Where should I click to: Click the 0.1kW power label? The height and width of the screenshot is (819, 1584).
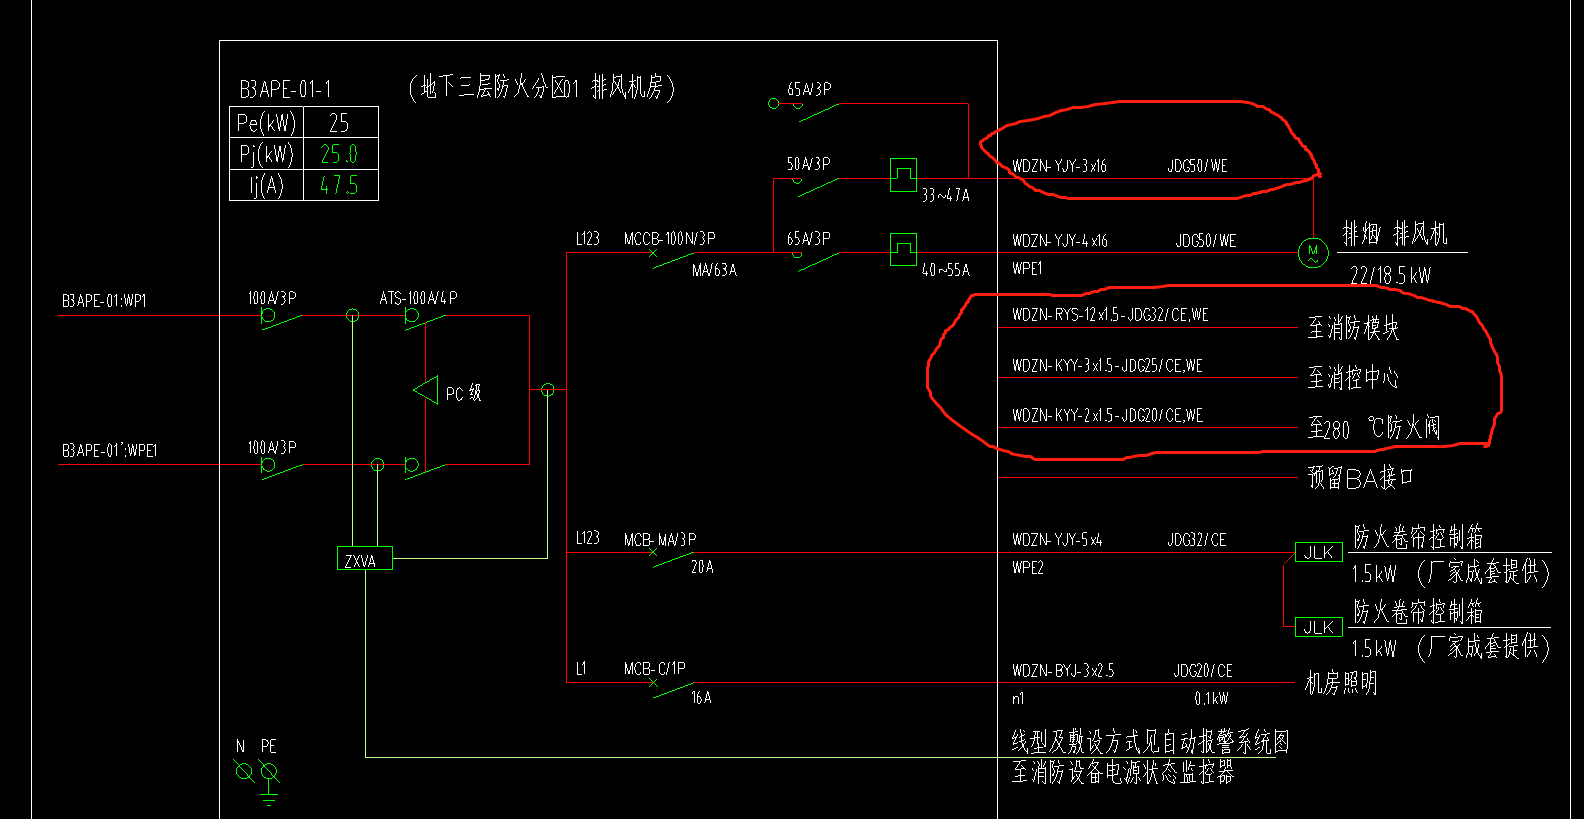click(x=1211, y=699)
